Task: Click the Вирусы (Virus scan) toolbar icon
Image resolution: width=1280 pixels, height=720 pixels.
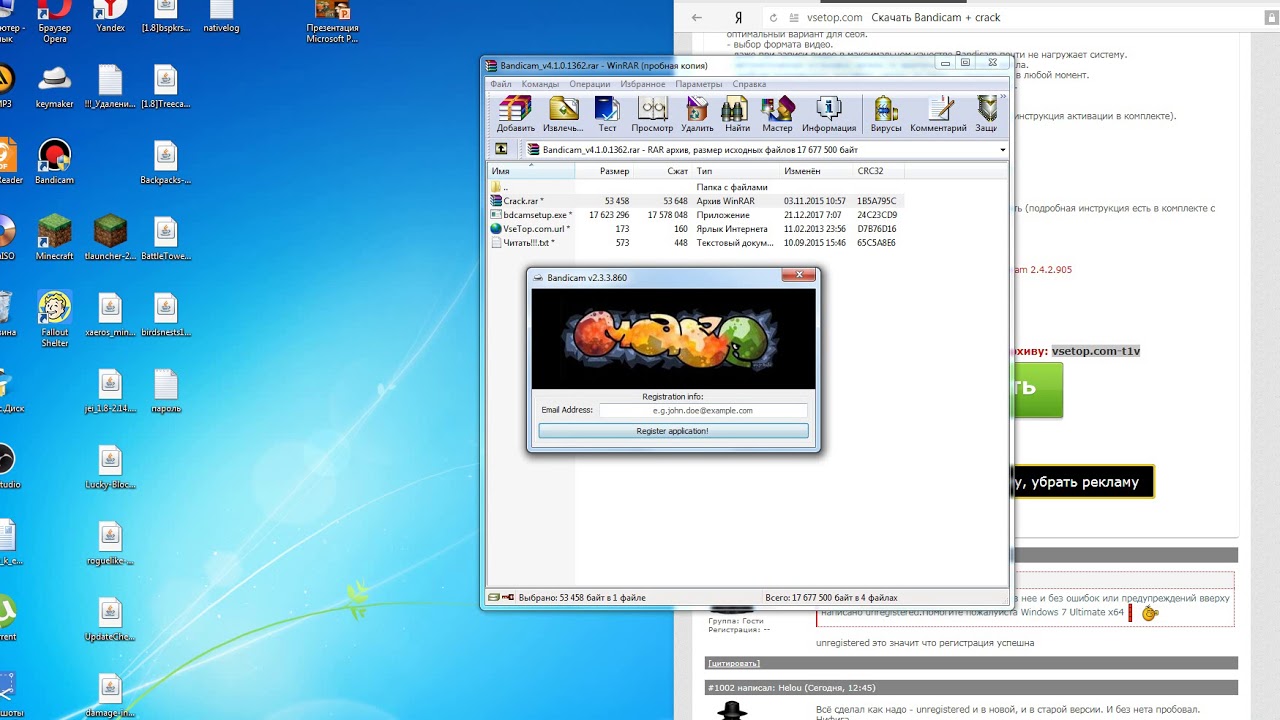Action: tap(885, 114)
